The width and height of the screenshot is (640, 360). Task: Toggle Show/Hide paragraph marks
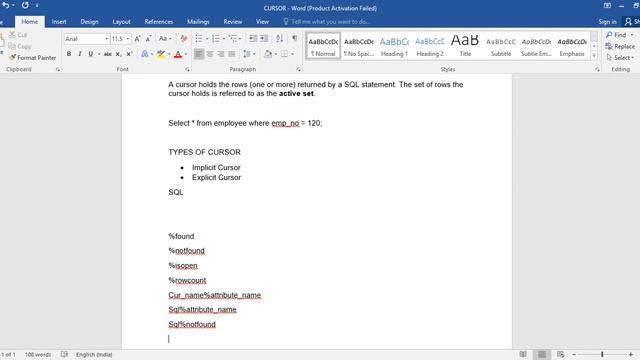[294, 38]
